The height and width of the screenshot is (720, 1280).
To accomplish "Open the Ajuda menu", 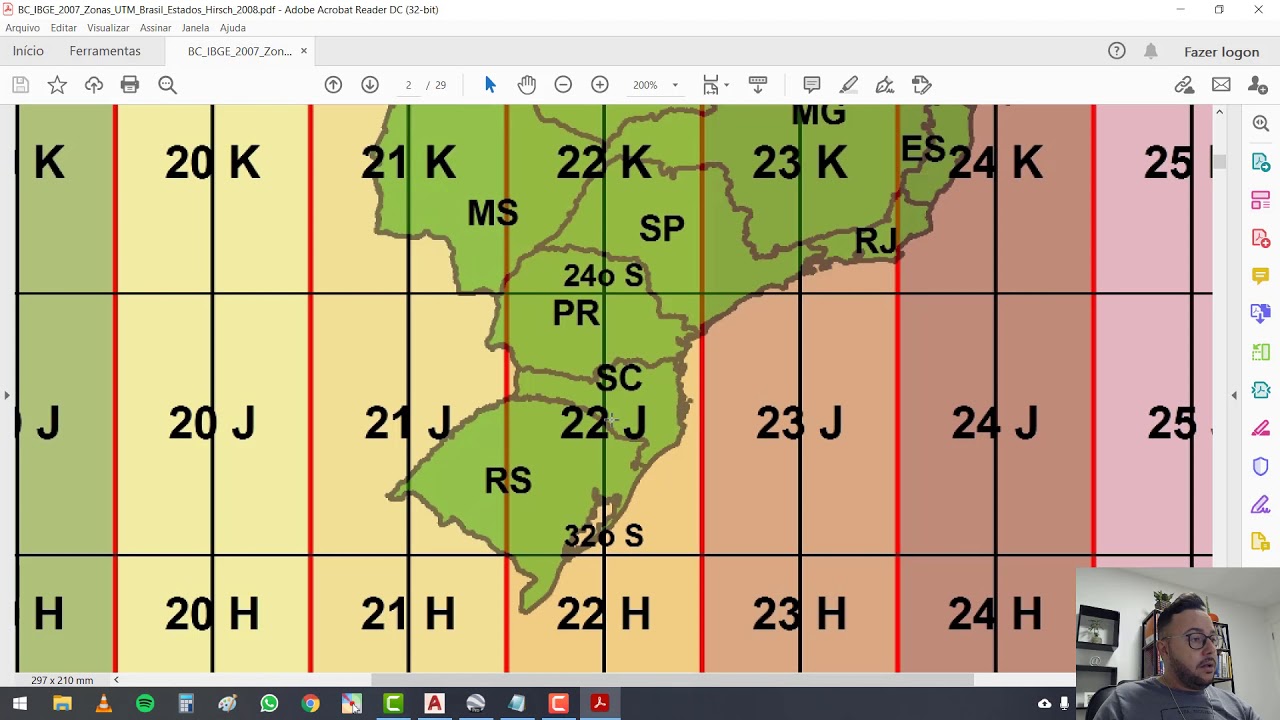I will tap(233, 28).
